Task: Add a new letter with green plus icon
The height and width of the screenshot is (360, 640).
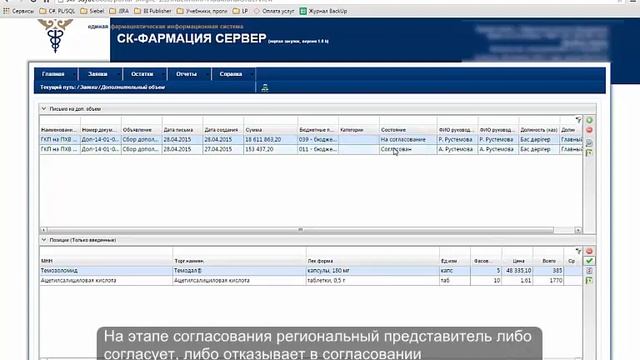Action: point(589,120)
